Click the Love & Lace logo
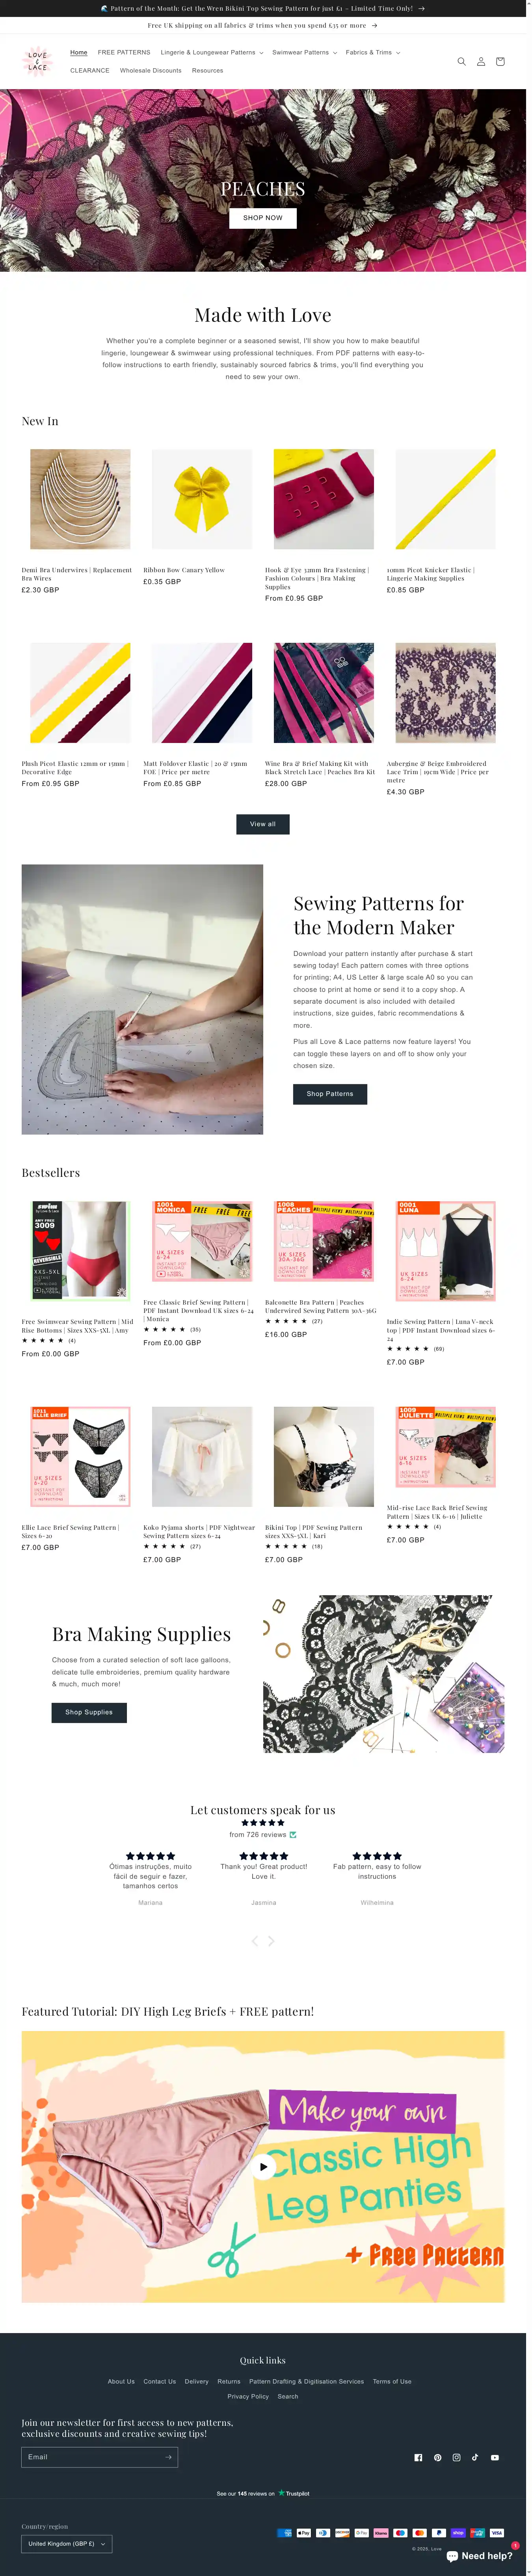The image size is (532, 2576). point(38,61)
